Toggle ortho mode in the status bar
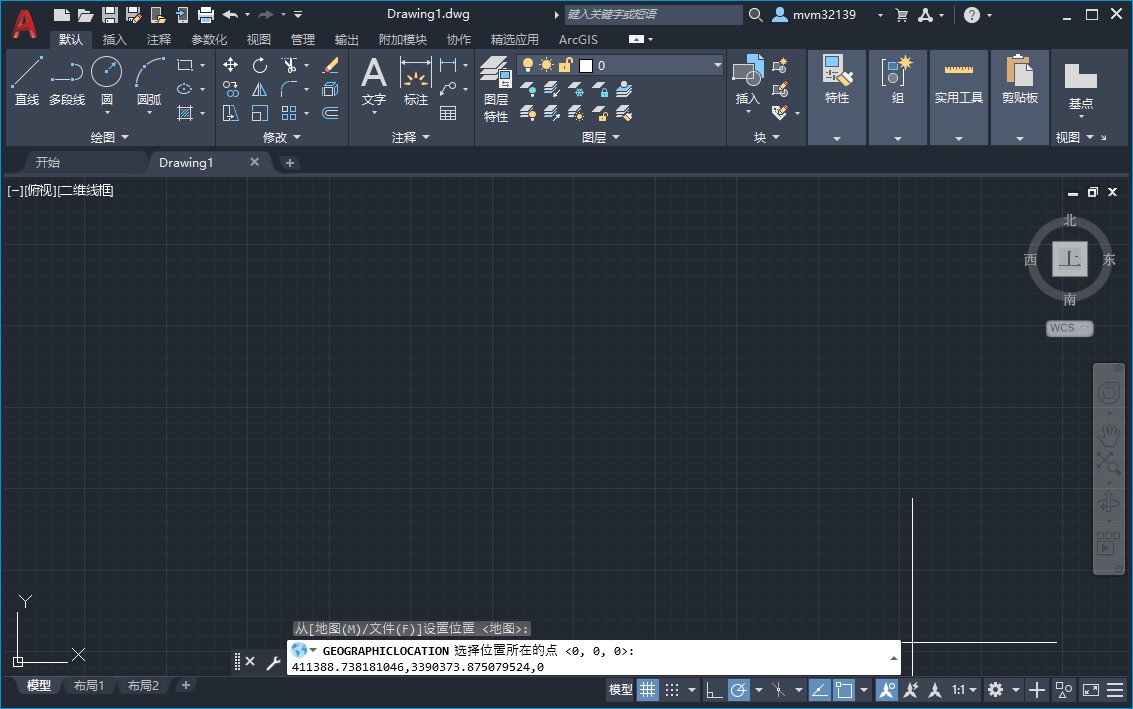The height and width of the screenshot is (709, 1133). click(x=714, y=690)
